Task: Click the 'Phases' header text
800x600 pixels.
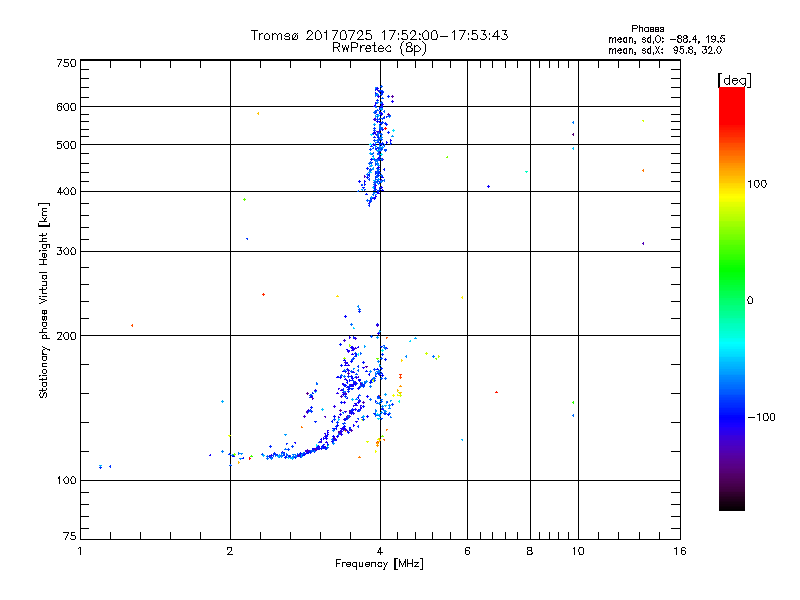Action: (647, 29)
